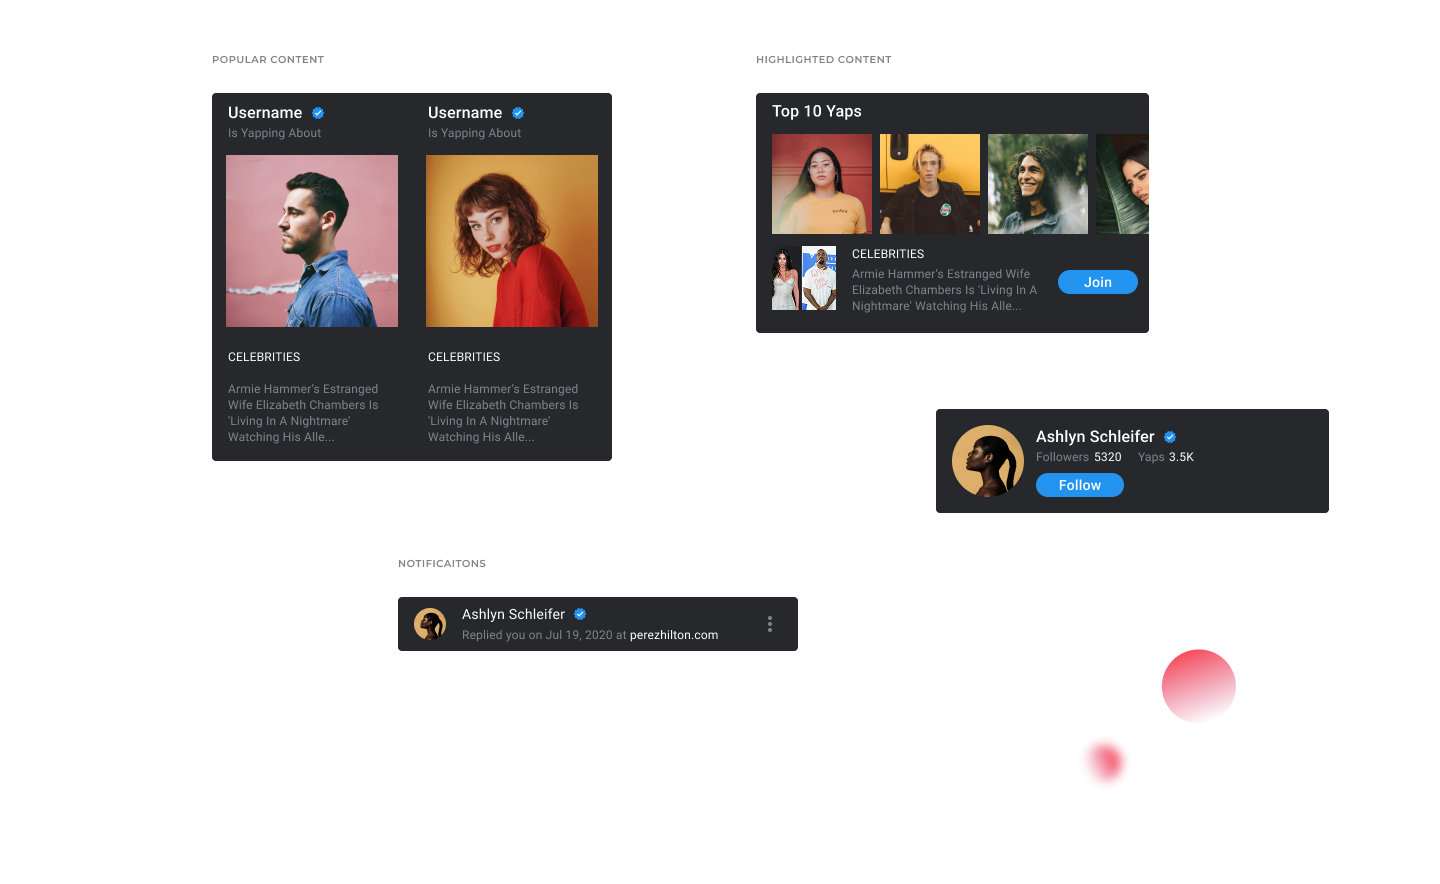Click the verified badge in the notification row

click(580, 614)
